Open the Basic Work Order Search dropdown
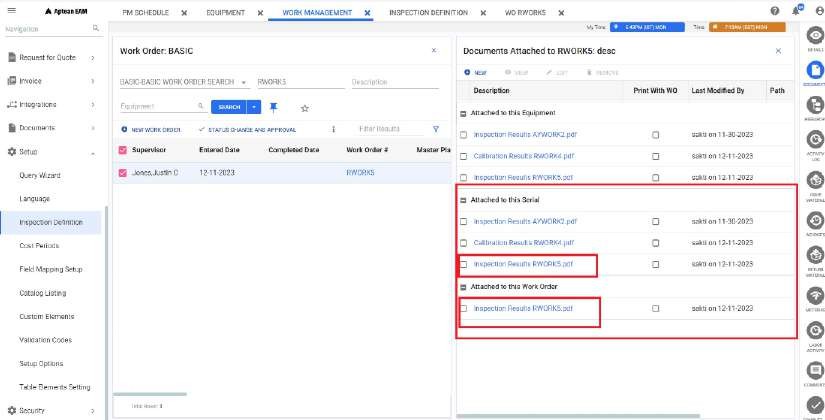 click(x=244, y=83)
